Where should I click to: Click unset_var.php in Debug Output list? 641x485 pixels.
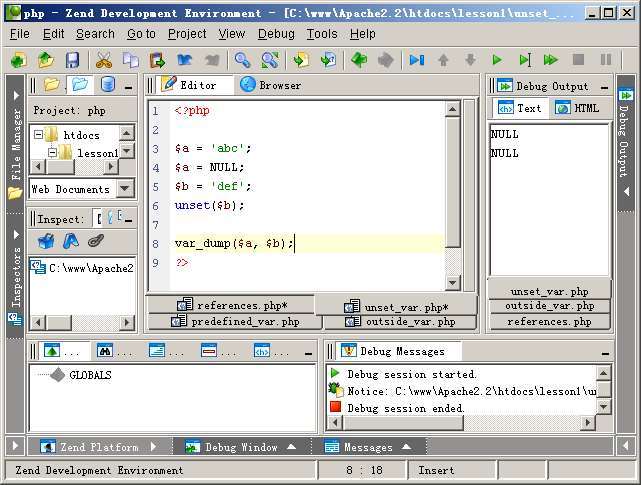coord(549,291)
